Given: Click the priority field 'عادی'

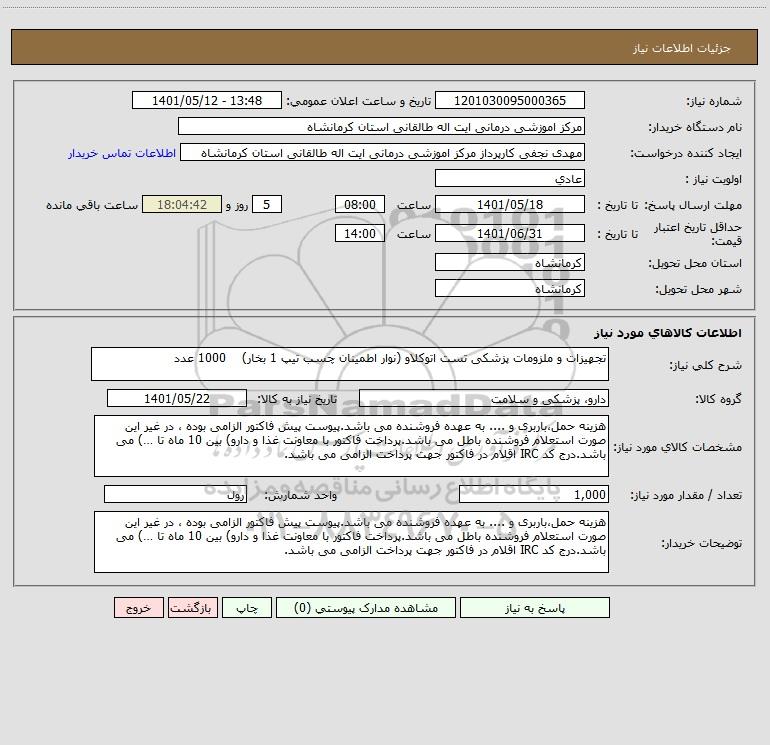Looking at the screenshot, I should (510, 179).
